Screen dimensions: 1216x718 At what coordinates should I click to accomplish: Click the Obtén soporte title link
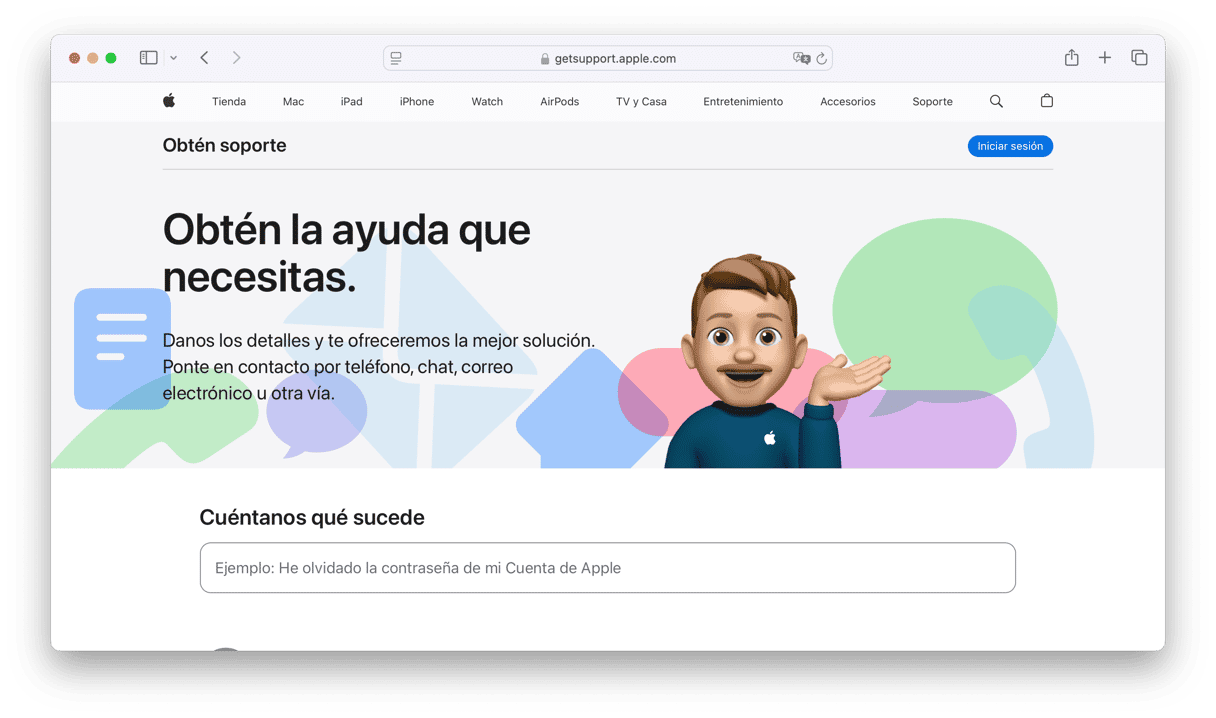click(224, 146)
